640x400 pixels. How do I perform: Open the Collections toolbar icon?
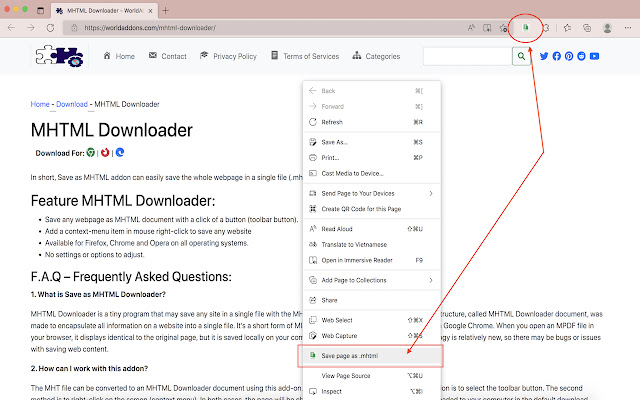[587, 28]
